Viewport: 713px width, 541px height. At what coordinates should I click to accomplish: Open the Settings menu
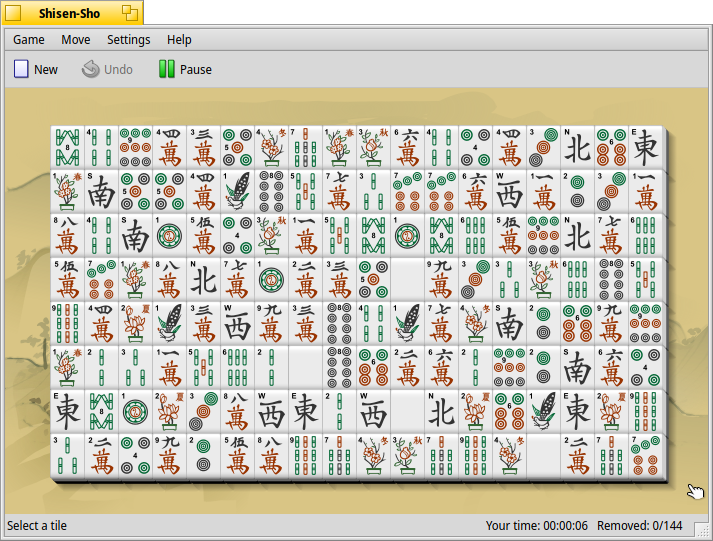pyautogui.click(x=129, y=40)
